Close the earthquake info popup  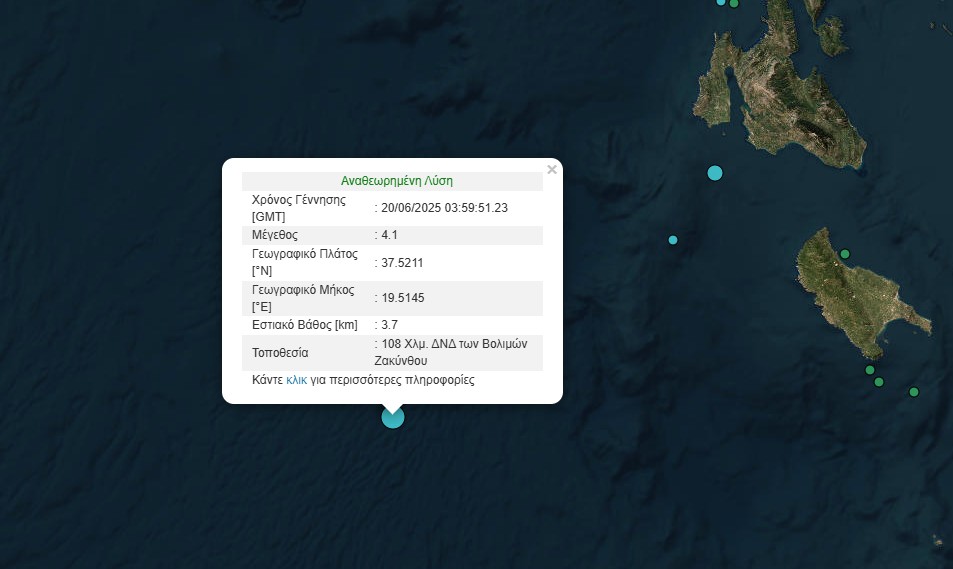552,170
